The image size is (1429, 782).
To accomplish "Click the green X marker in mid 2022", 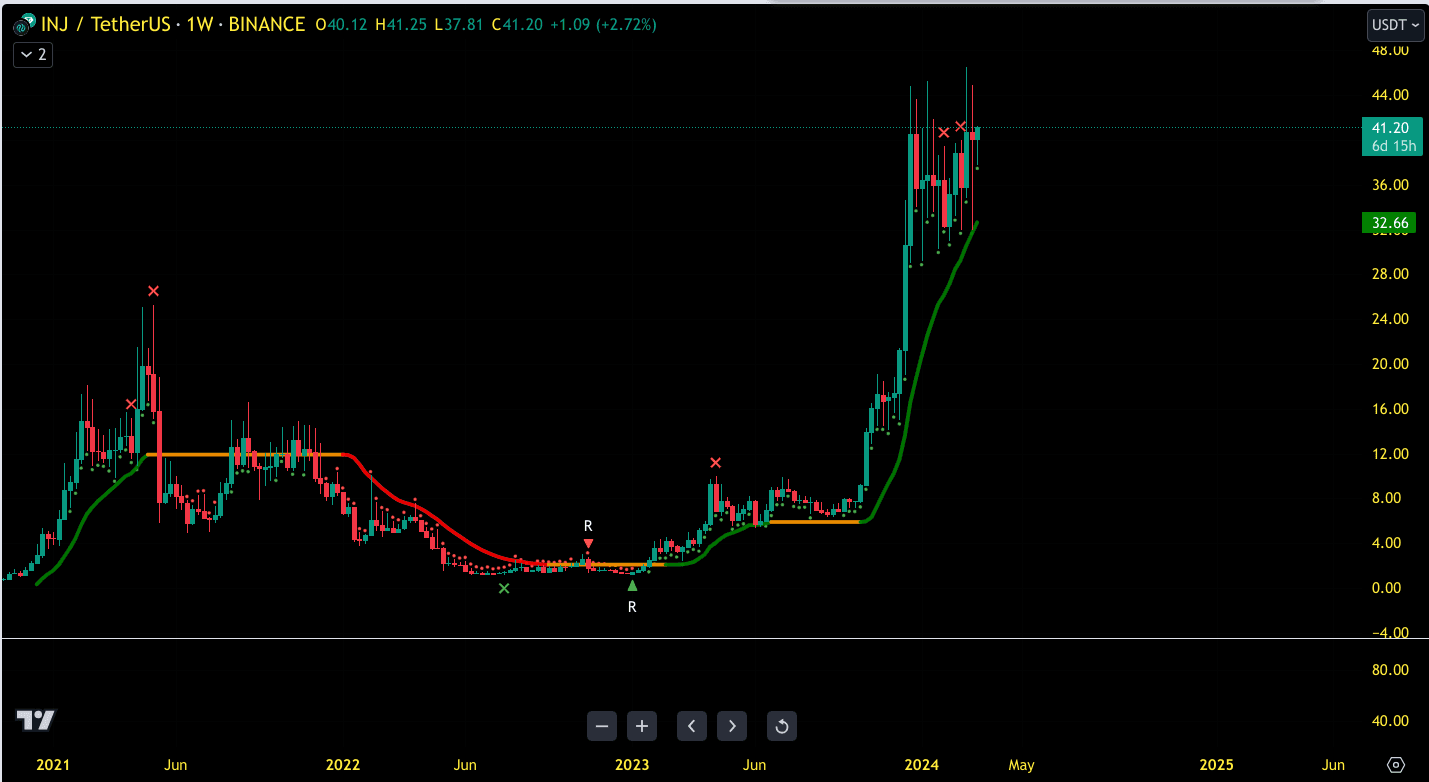I will click(504, 589).
